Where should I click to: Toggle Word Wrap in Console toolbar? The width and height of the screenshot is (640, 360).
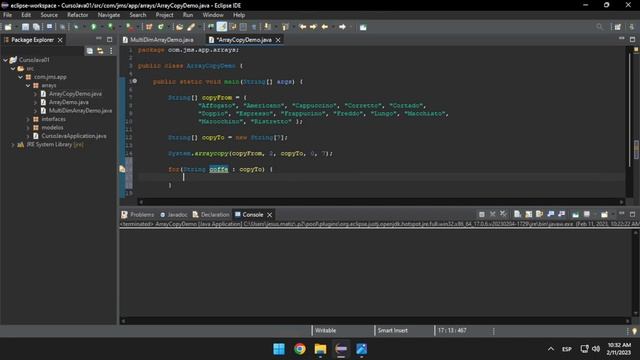(x=539, y=214)
